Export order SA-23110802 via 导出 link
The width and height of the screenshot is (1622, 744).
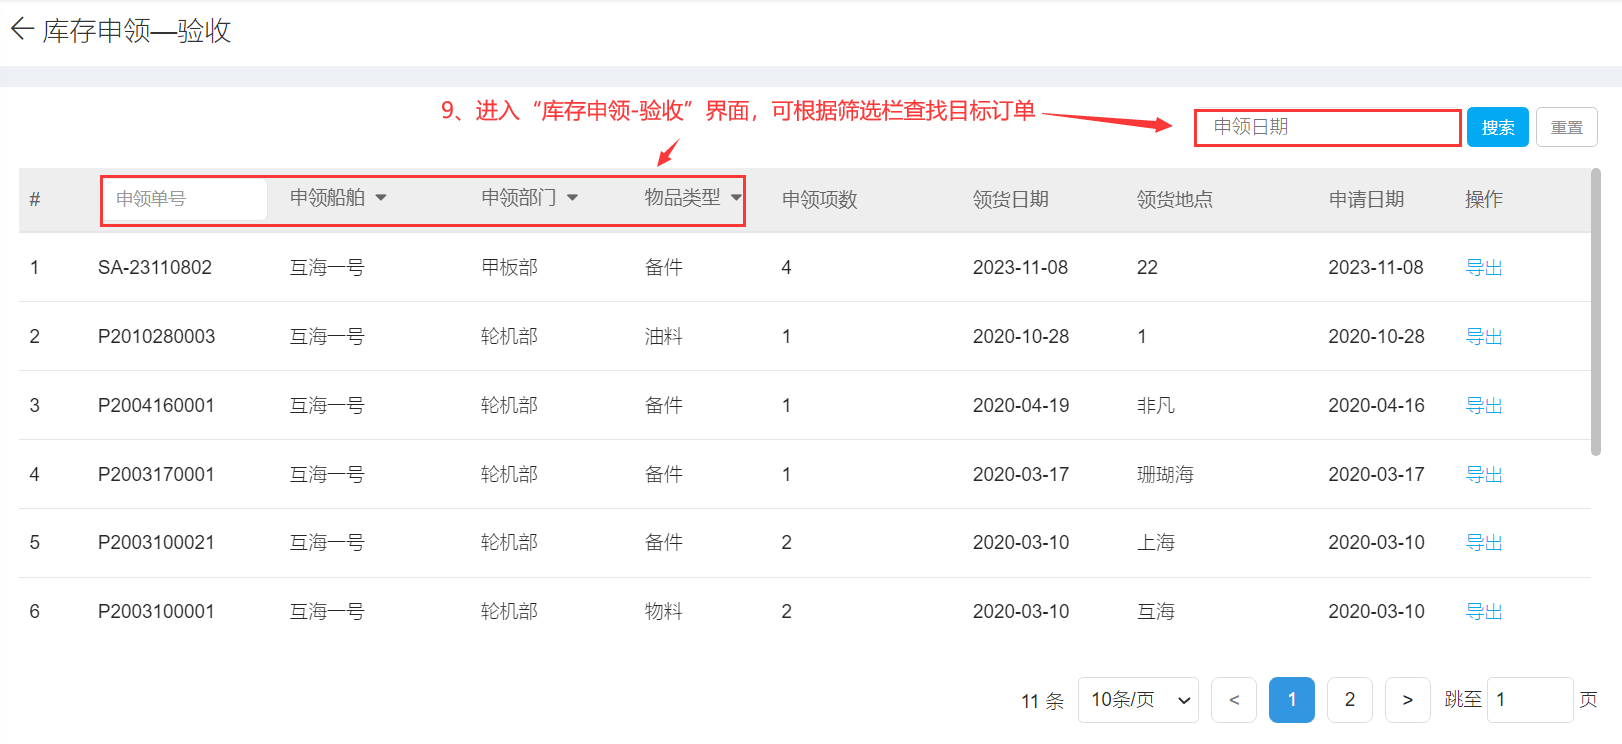tap(1484, 267)
